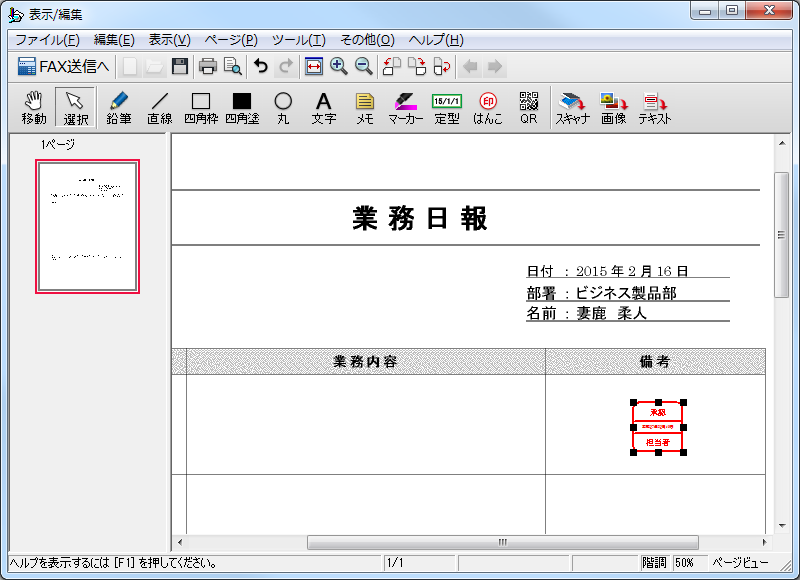Go to previous page arrow
This screenshot has height=580, width=800.
(x=470, y=66)
